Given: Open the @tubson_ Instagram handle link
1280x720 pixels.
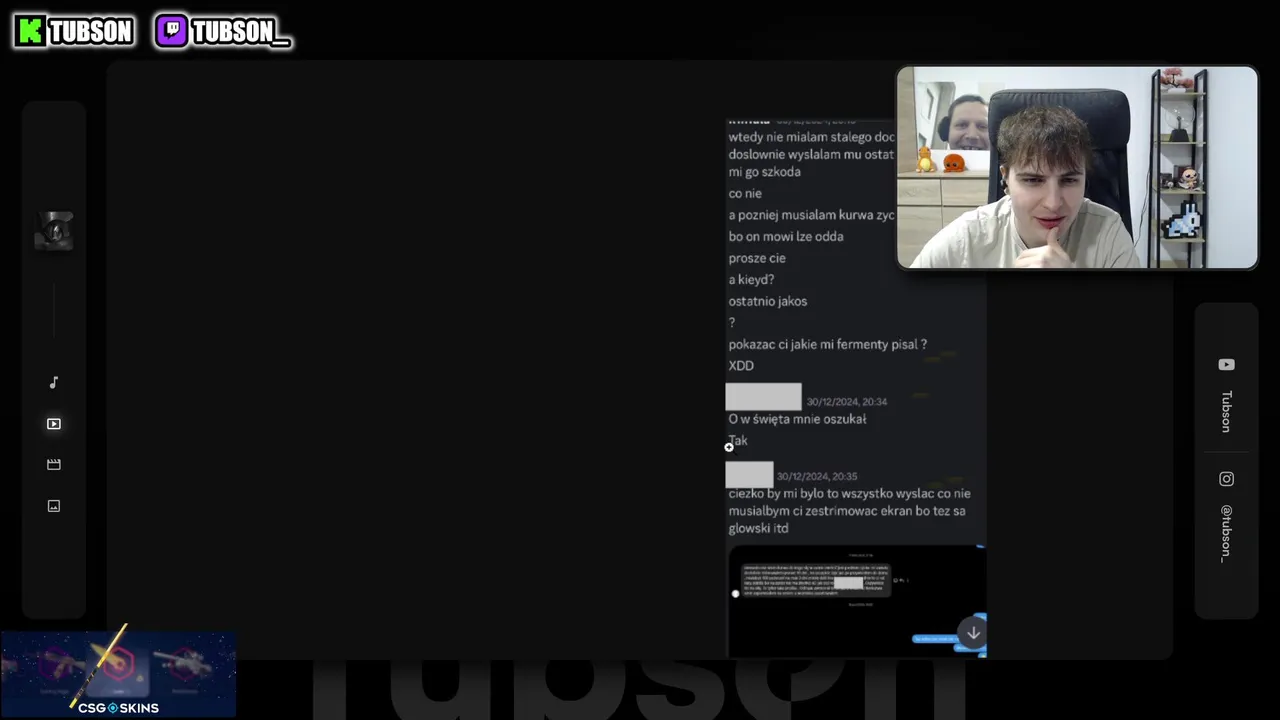Looking at the screenshot, I should (1226, 534).
